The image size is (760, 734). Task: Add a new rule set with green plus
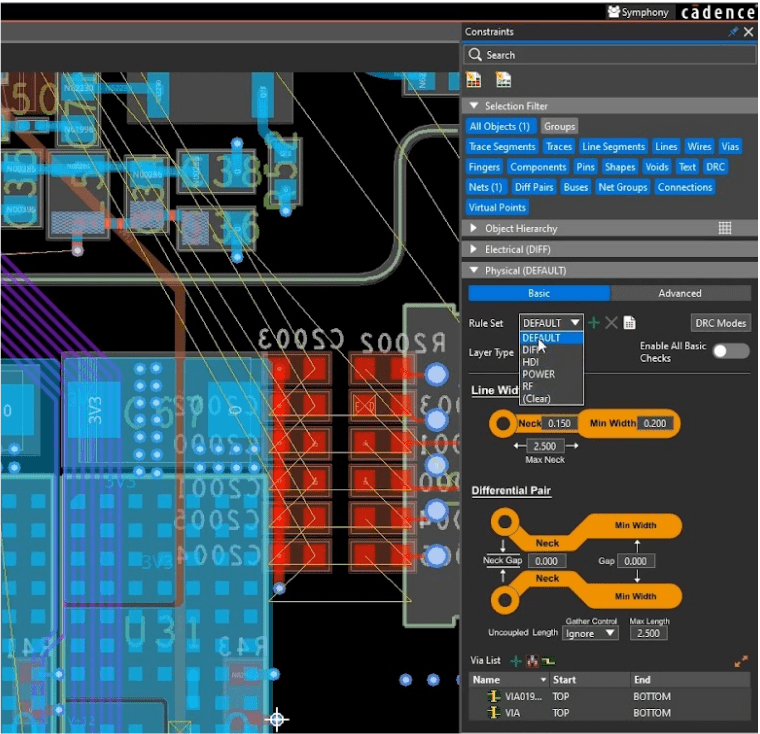tap(594, 323)
